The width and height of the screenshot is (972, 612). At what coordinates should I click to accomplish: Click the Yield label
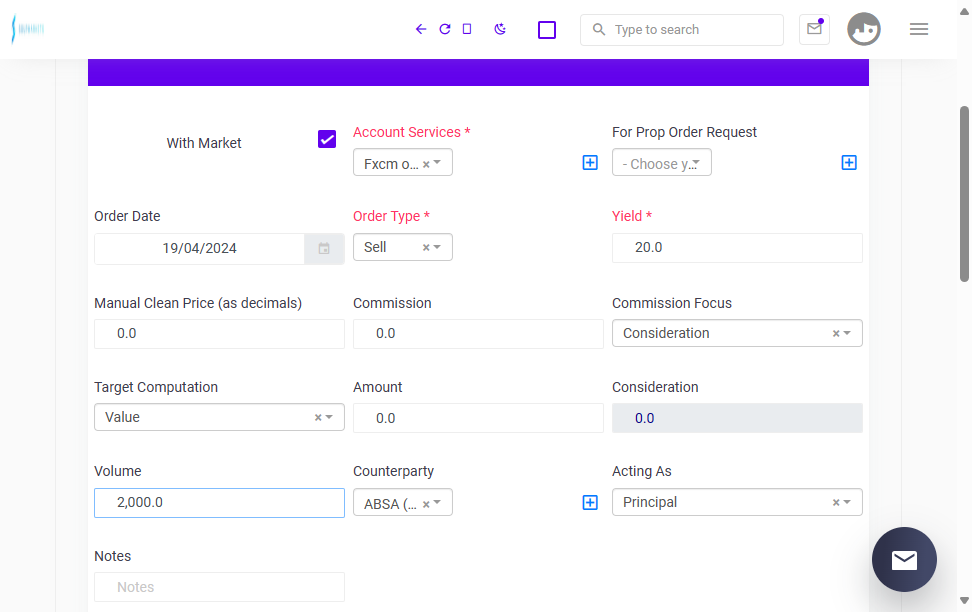632,216
